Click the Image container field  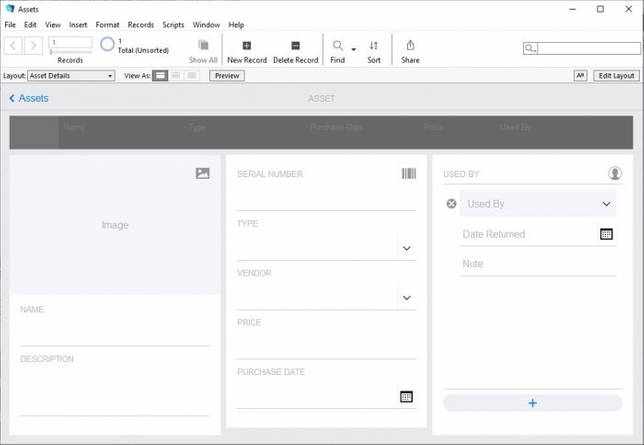click(x=115, y=225)
